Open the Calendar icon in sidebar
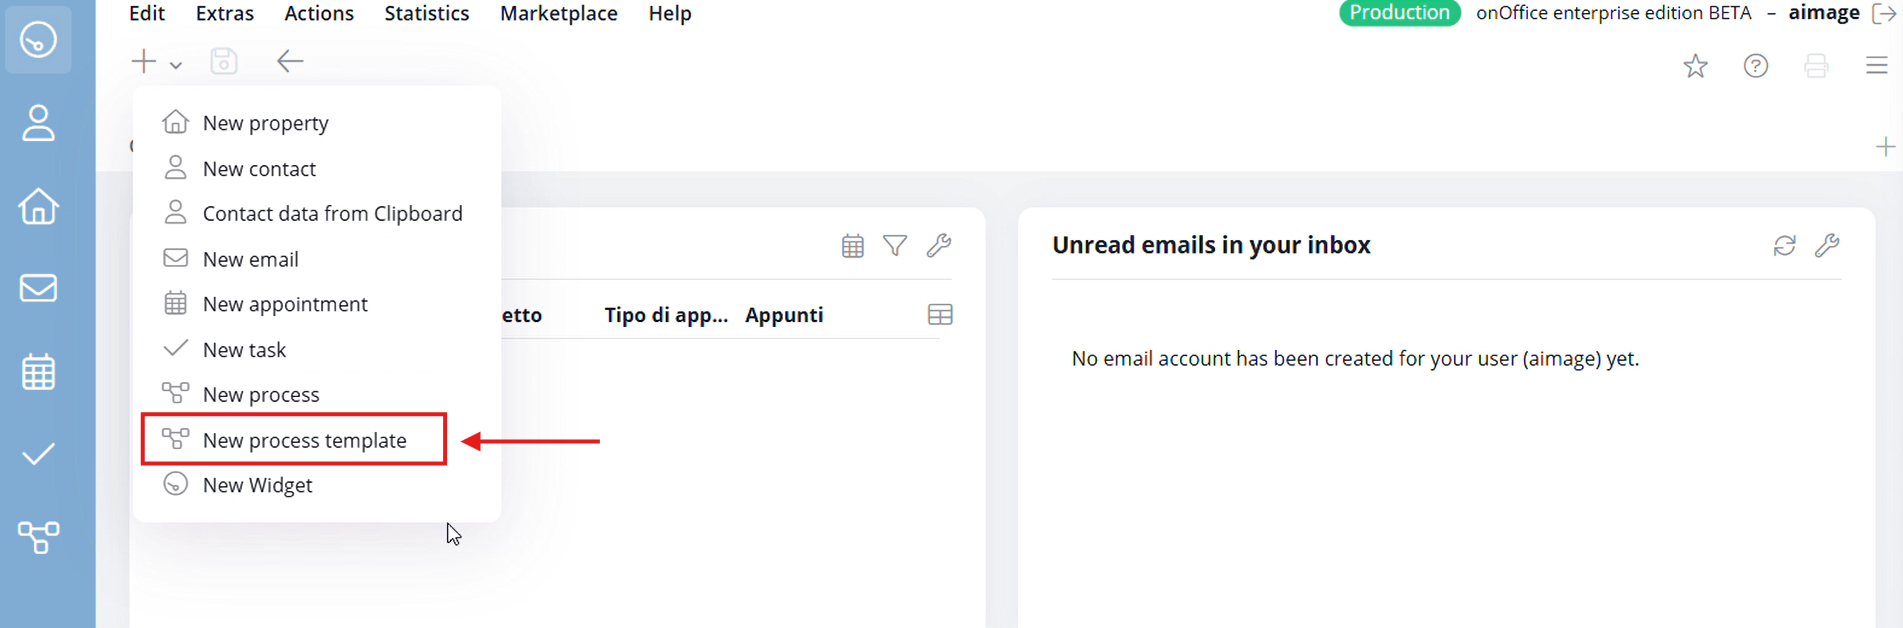This screenshot has height=628, width=1903. [x=38, y=372]
